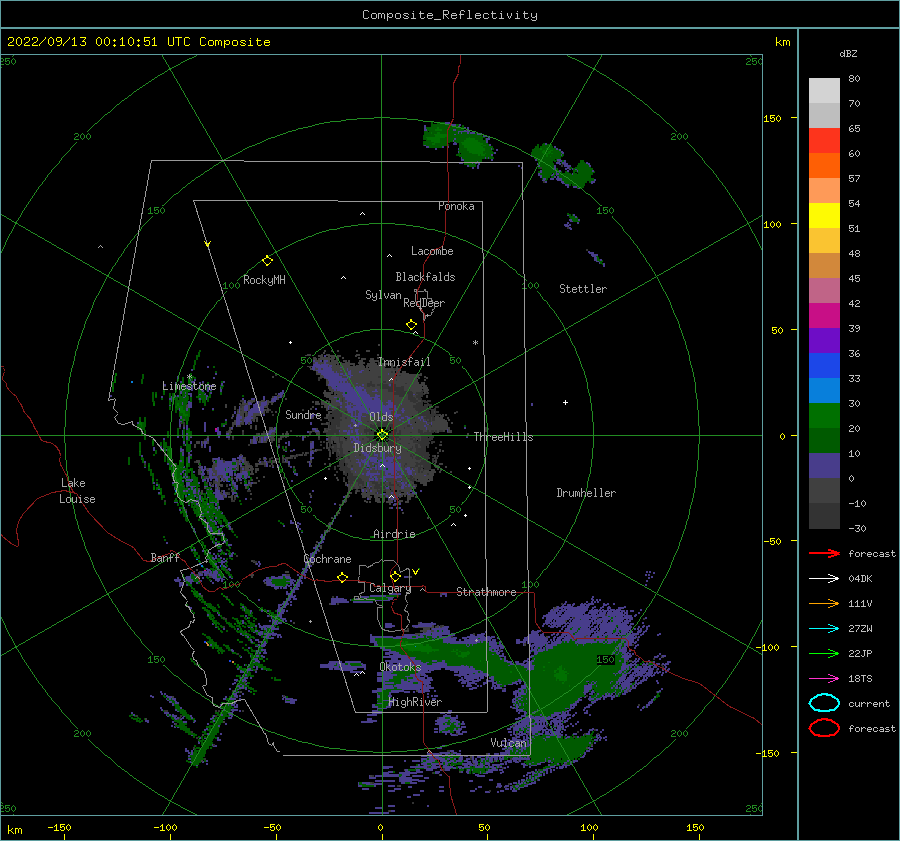
Task: Click the RedDeer city label
Action: (424, 303)
